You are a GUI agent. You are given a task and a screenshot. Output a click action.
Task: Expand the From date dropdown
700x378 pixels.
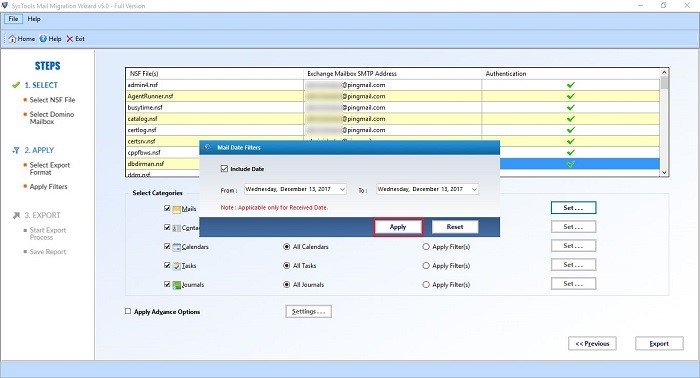[342, 189]
